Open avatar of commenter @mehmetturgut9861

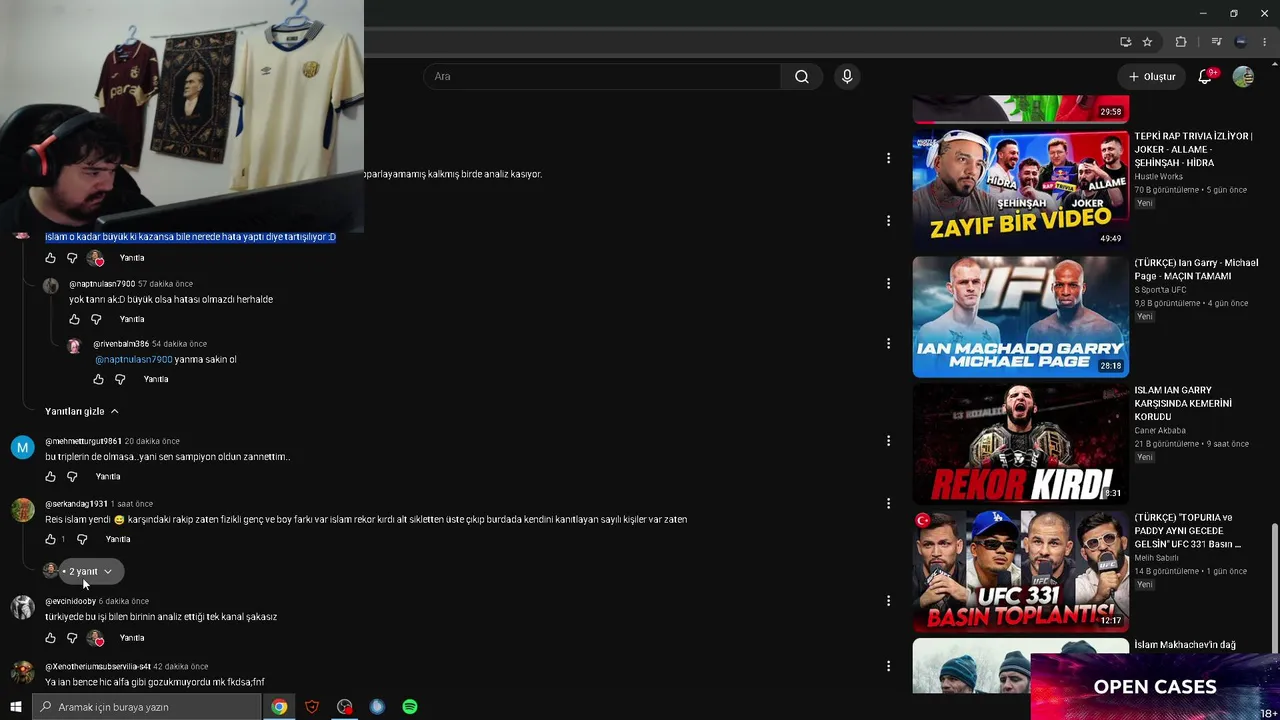click(x=22, y=447)
